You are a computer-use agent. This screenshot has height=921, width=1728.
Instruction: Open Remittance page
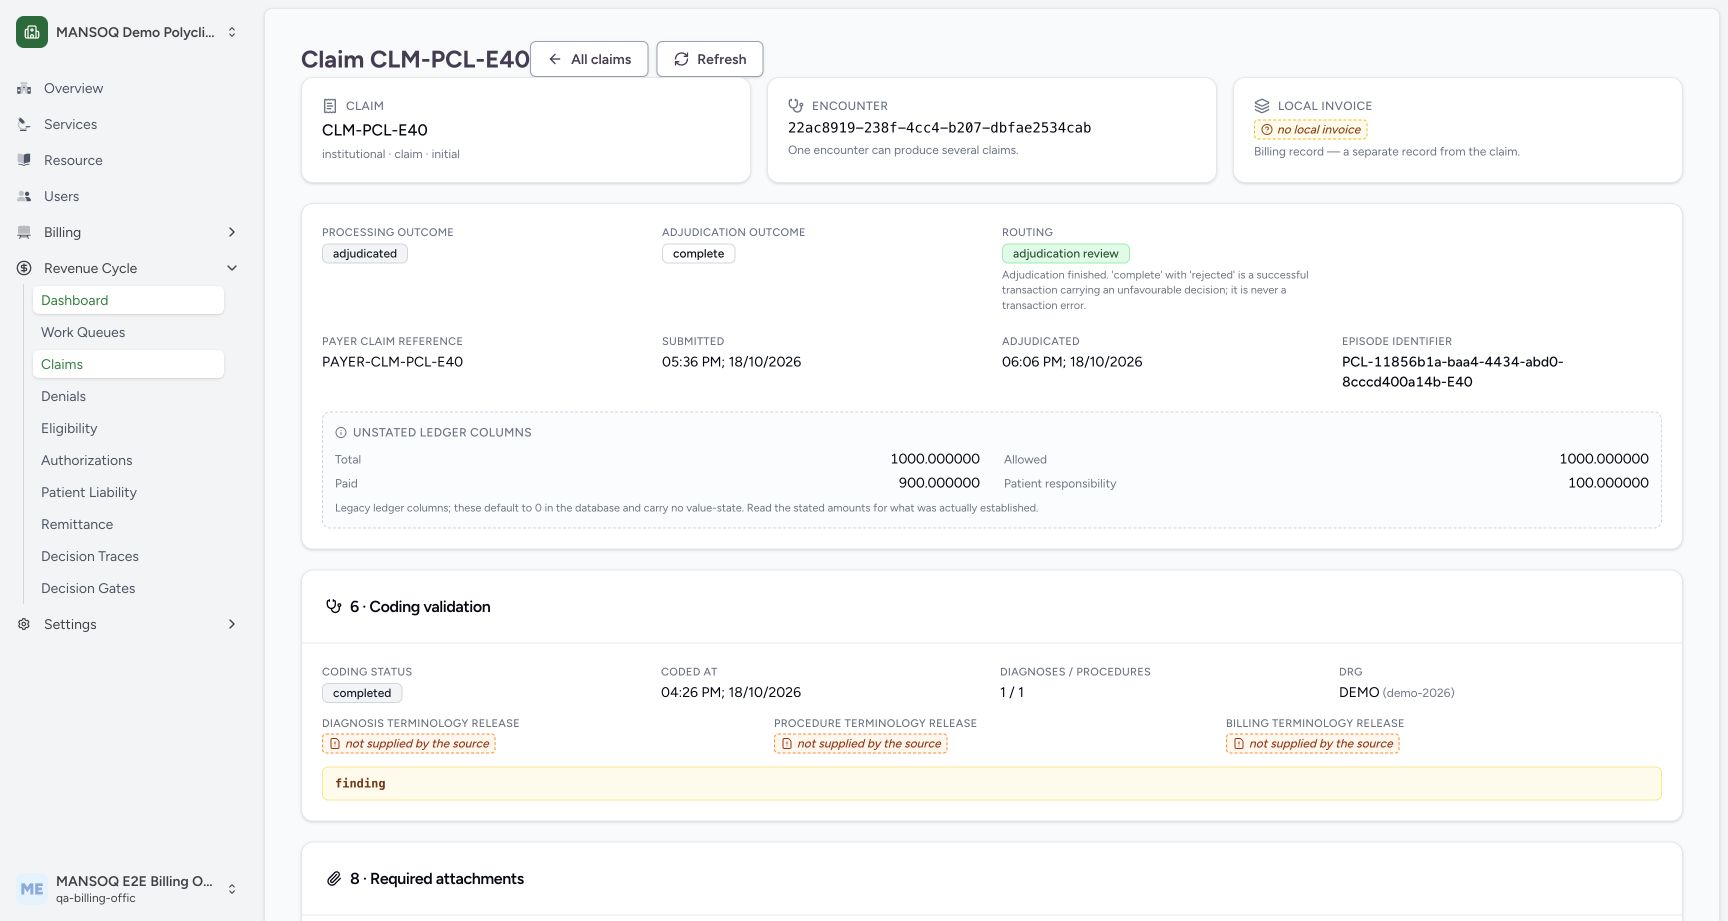point(128,524)
